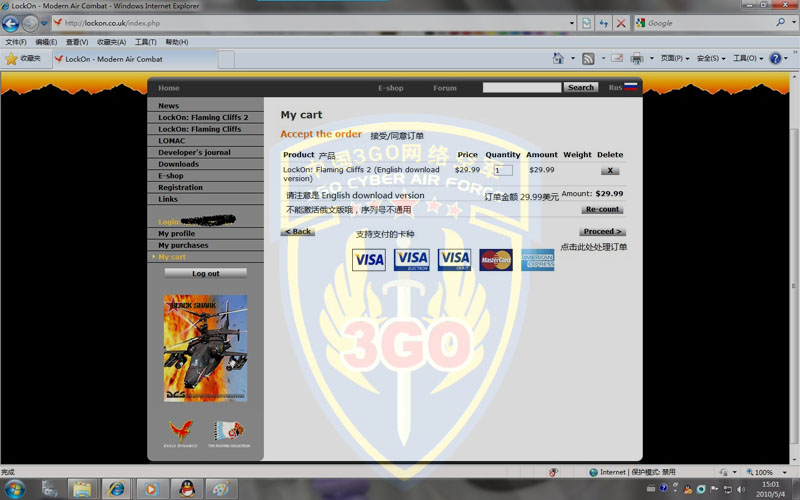
Task: Click the American Express card logo
Action: 537,260
